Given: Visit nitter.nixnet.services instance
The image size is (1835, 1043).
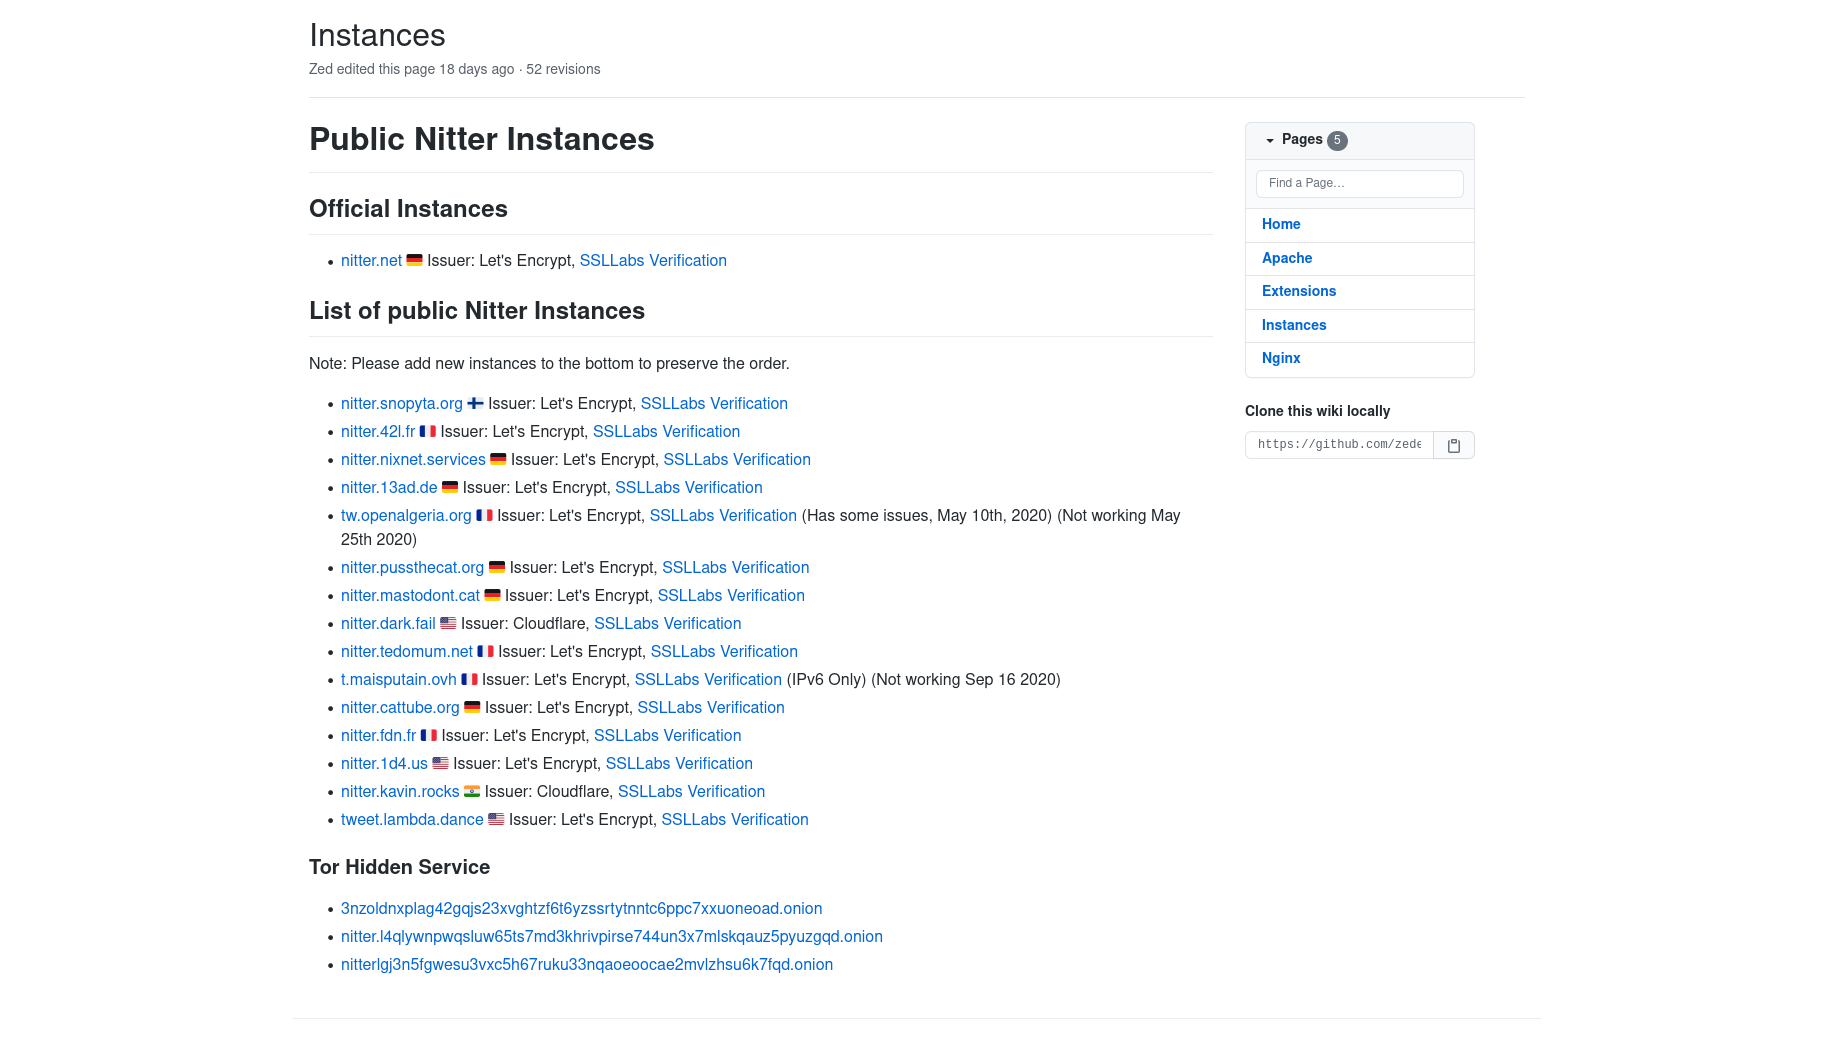Looking at the screenshot, I should [x=413, y=459].
